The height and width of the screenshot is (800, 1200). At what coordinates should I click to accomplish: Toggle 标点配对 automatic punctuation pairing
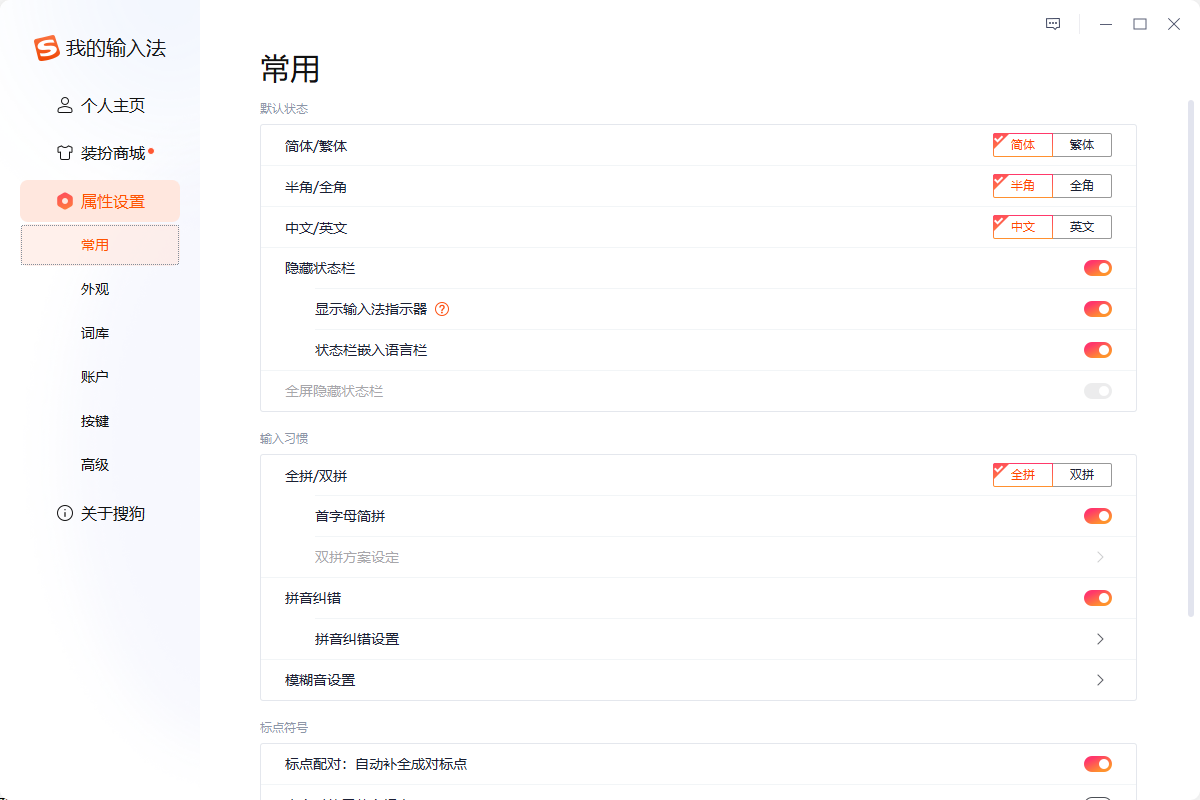1097,763
